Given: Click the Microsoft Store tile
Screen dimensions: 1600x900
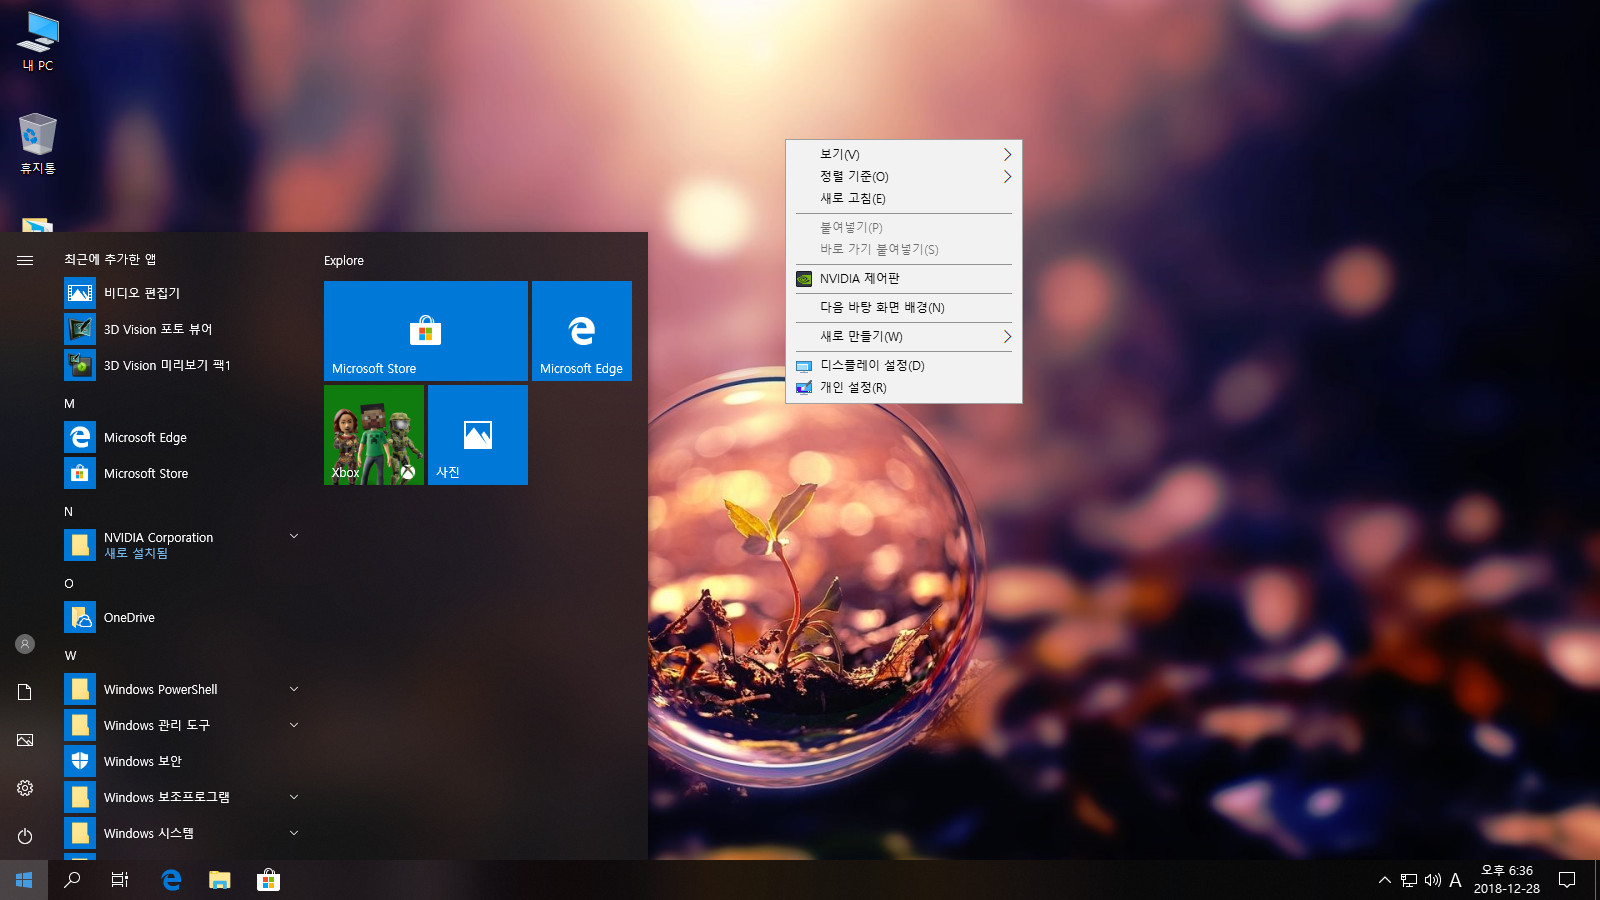Looking at the screenshot, I should (x=426, y=331).
